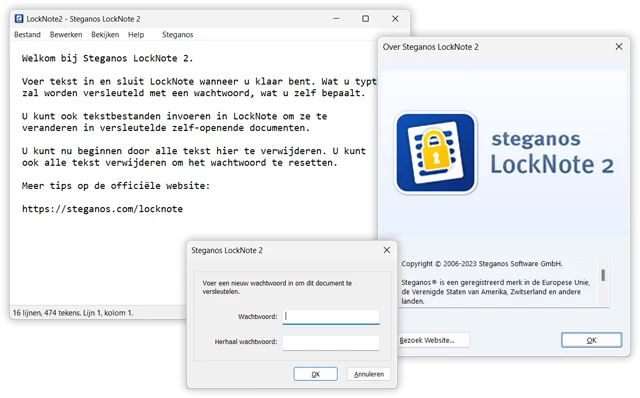Close the LockNote2 main window

395,19
